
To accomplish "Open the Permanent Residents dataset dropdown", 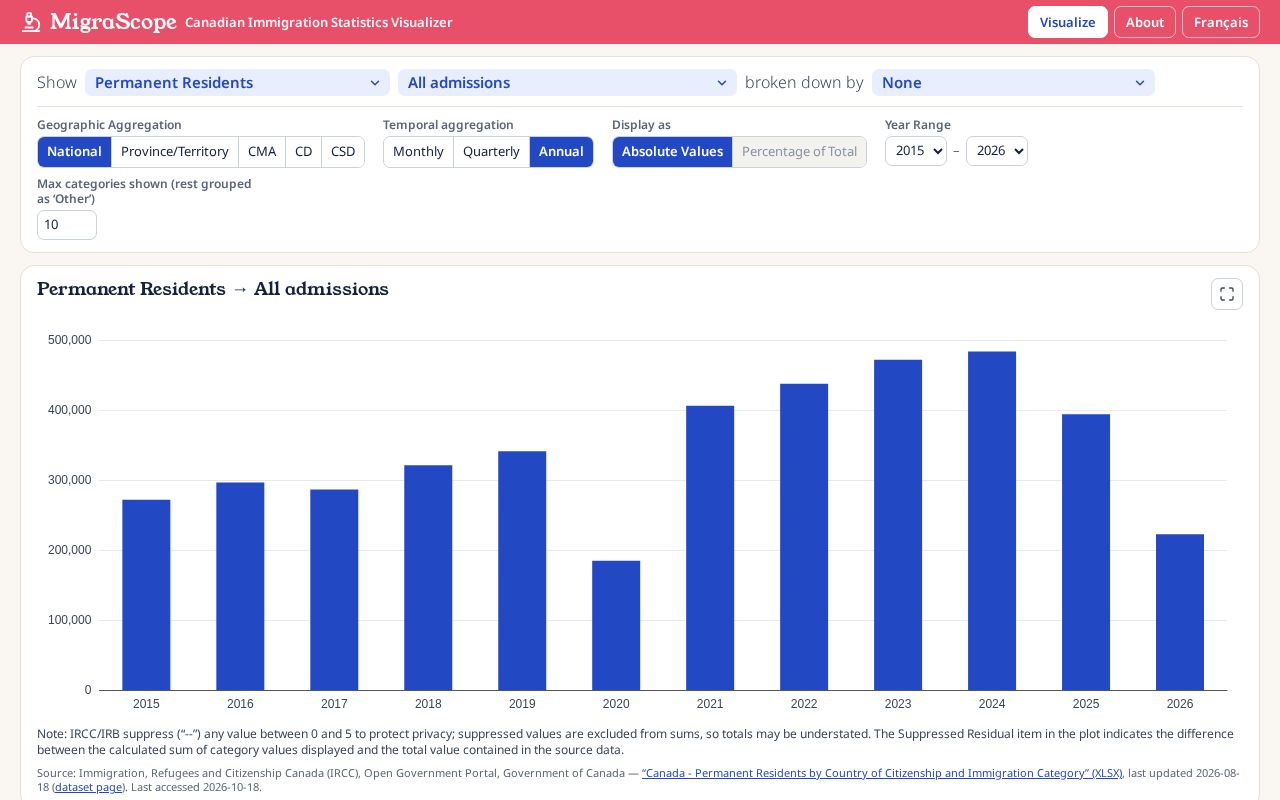I will pos(237,83).
